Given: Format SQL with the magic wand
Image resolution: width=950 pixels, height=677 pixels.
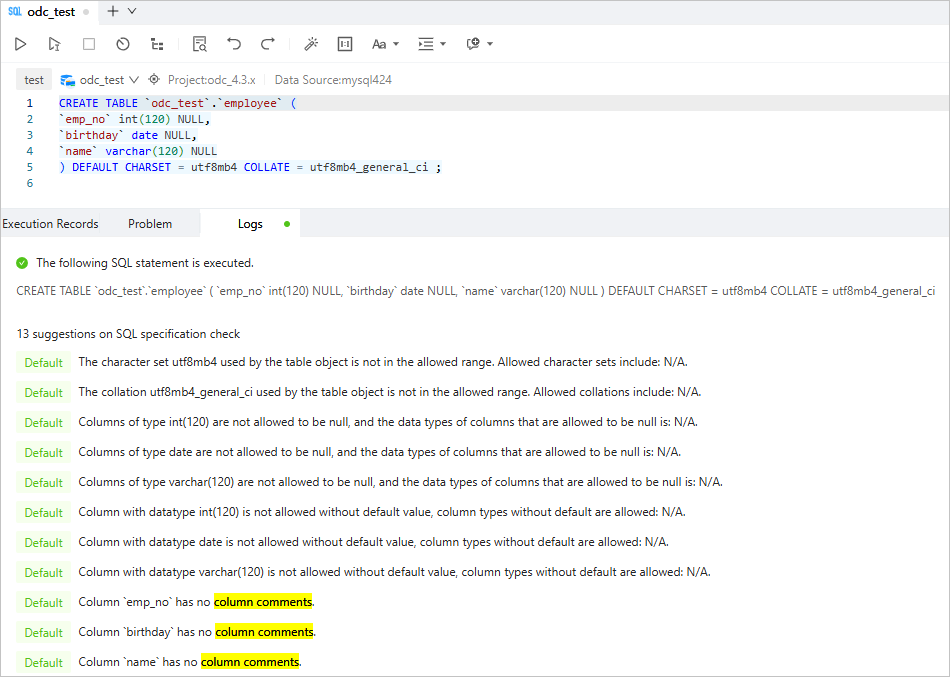Looking at the screenshot, I should 311,44.
